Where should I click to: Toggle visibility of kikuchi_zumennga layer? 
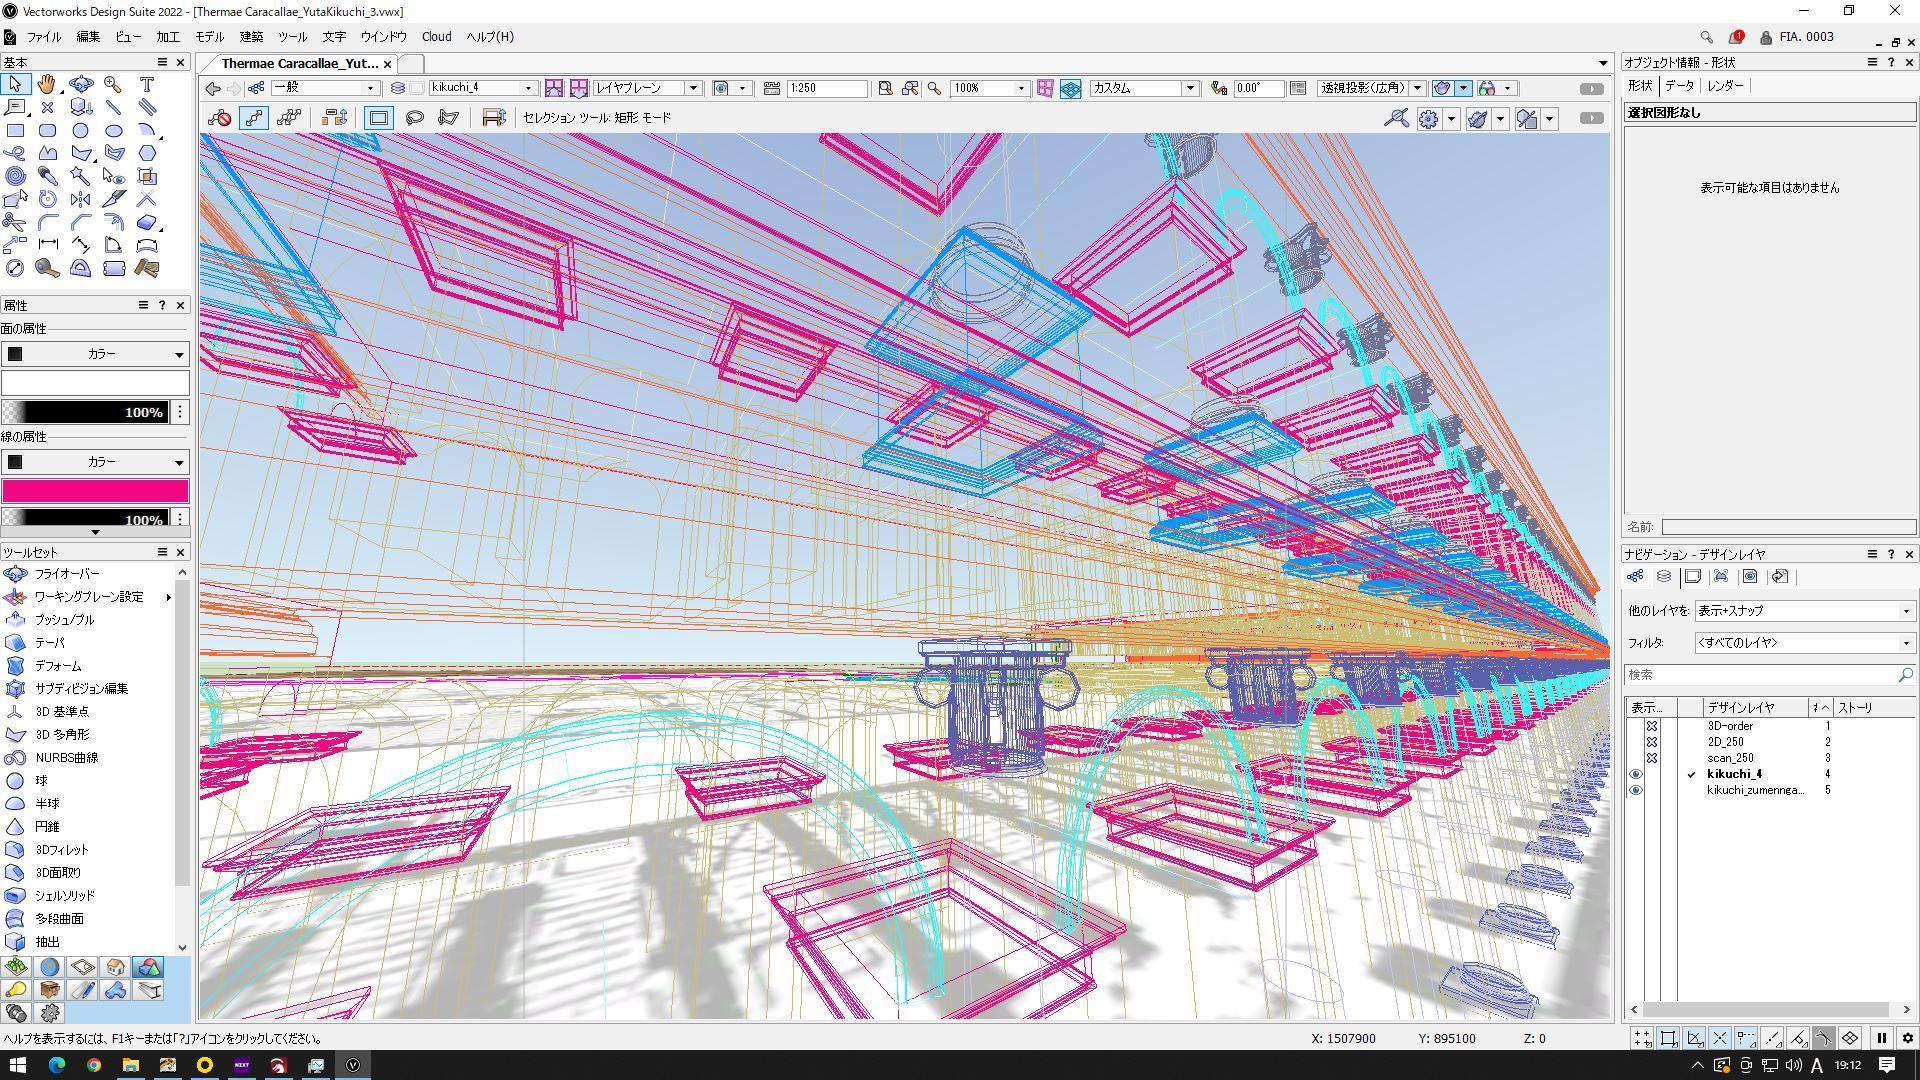coord(1636,790)
